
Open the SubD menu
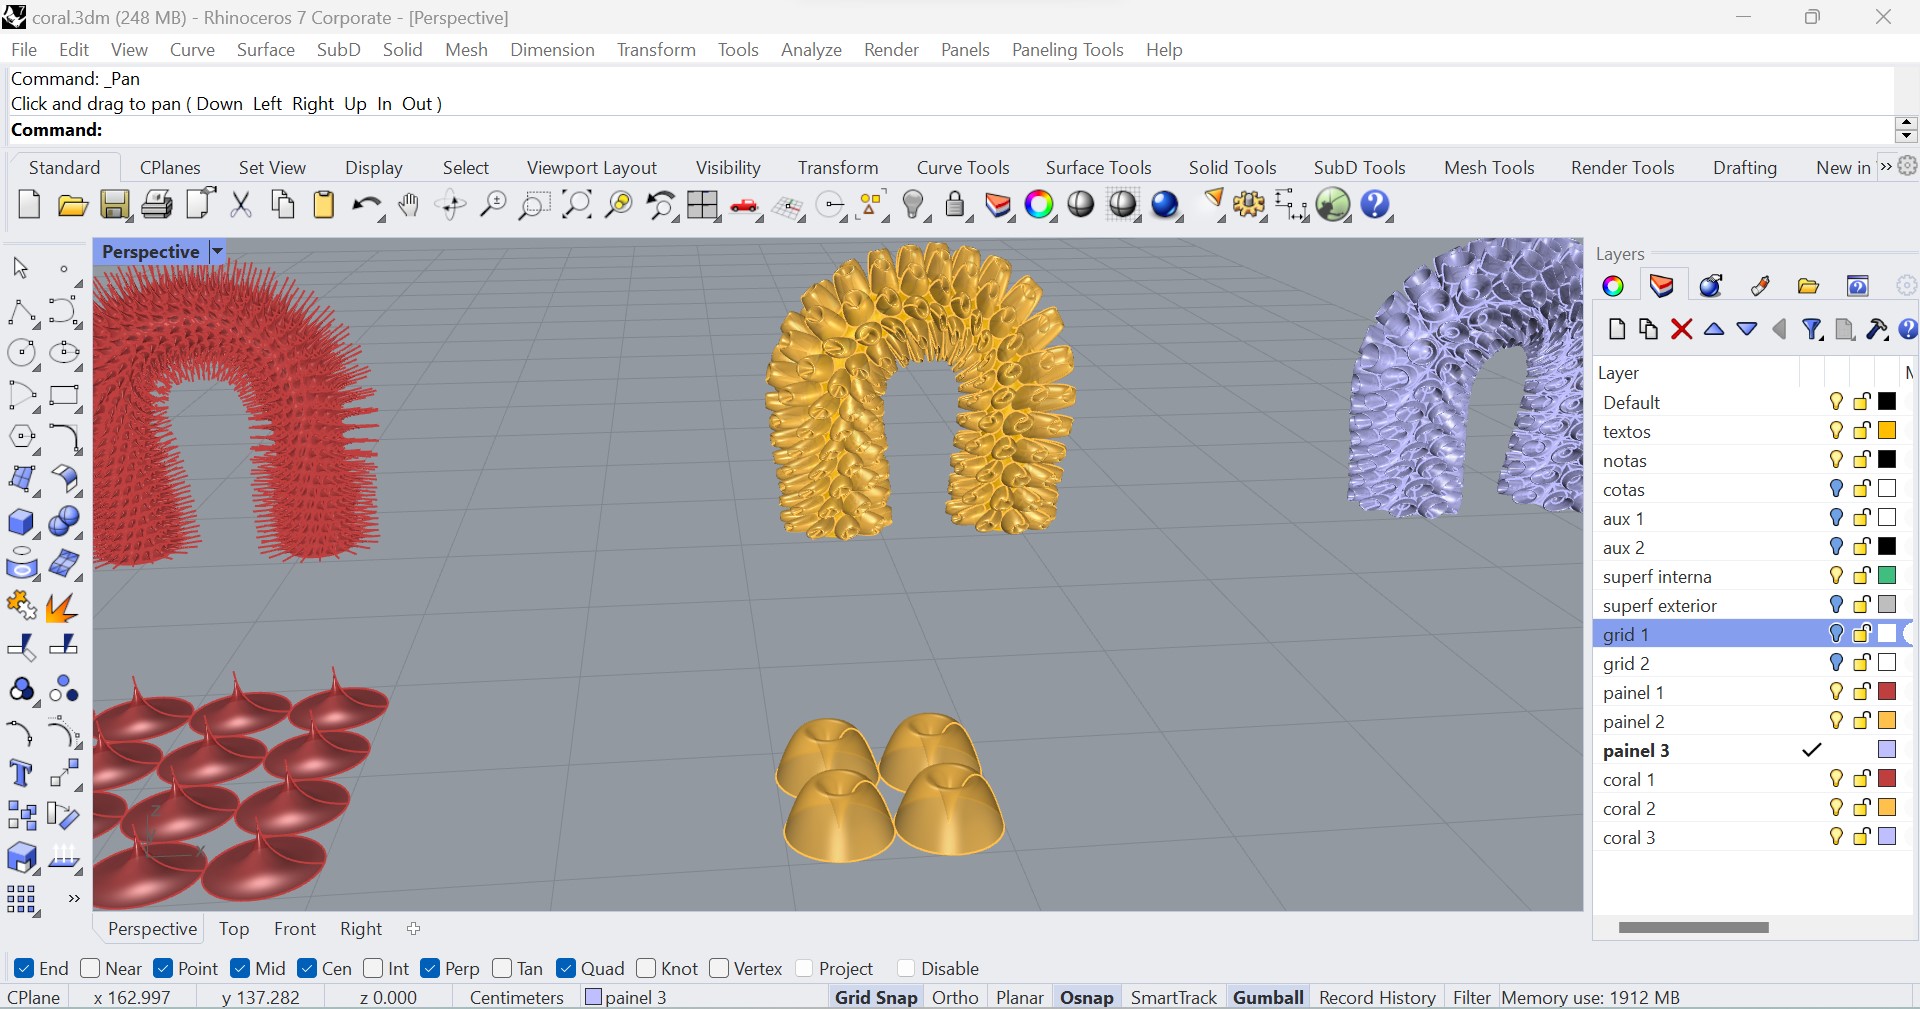coord(339,50)
